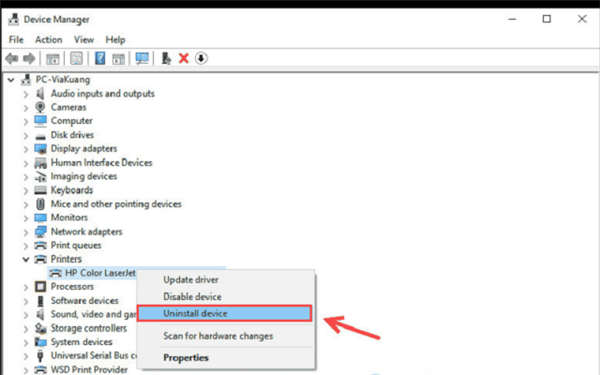Expand the Keyboards category
This screenshot has width=600, height=375.
pyautogui.click(x=26, y=191)
